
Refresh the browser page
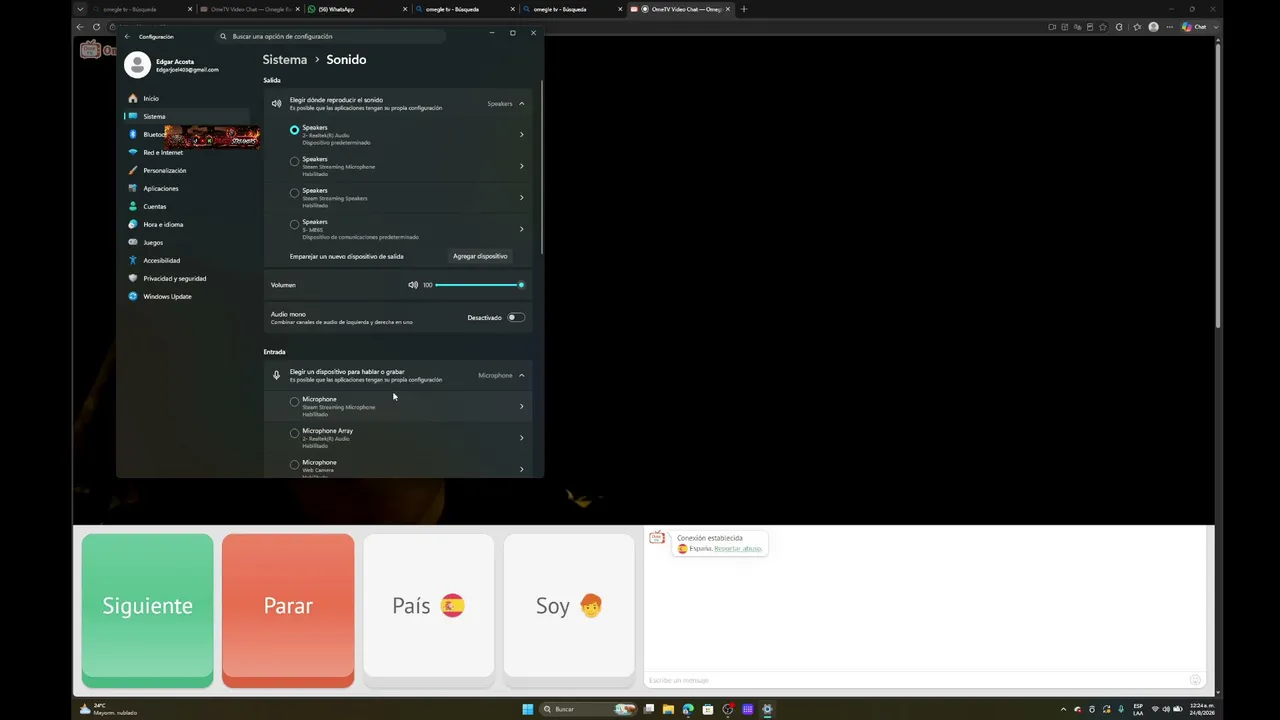point(96,27)
